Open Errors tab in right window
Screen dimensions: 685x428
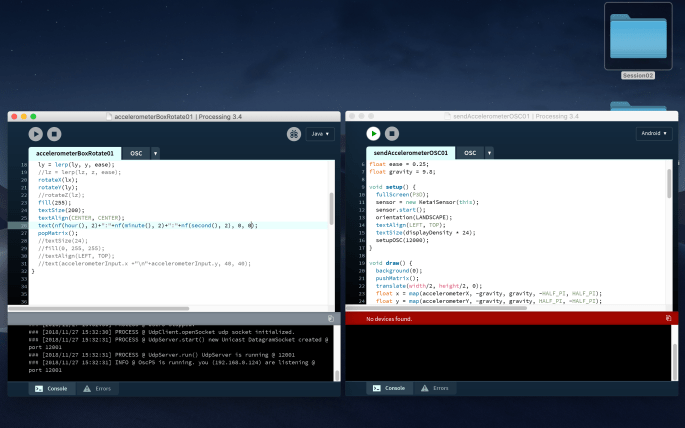pos(435,388)
